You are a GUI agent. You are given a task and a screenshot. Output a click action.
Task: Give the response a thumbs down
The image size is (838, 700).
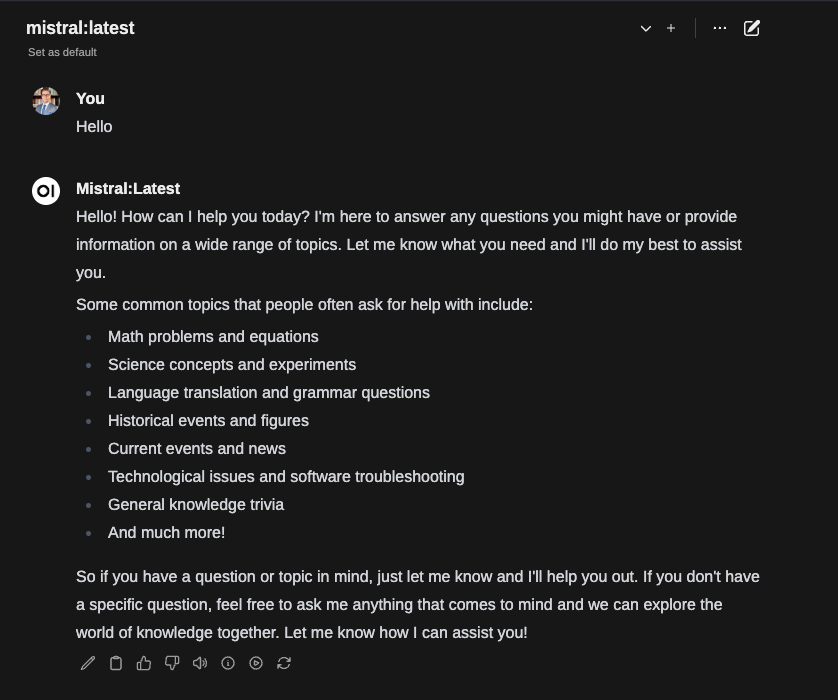coord(172,663)
